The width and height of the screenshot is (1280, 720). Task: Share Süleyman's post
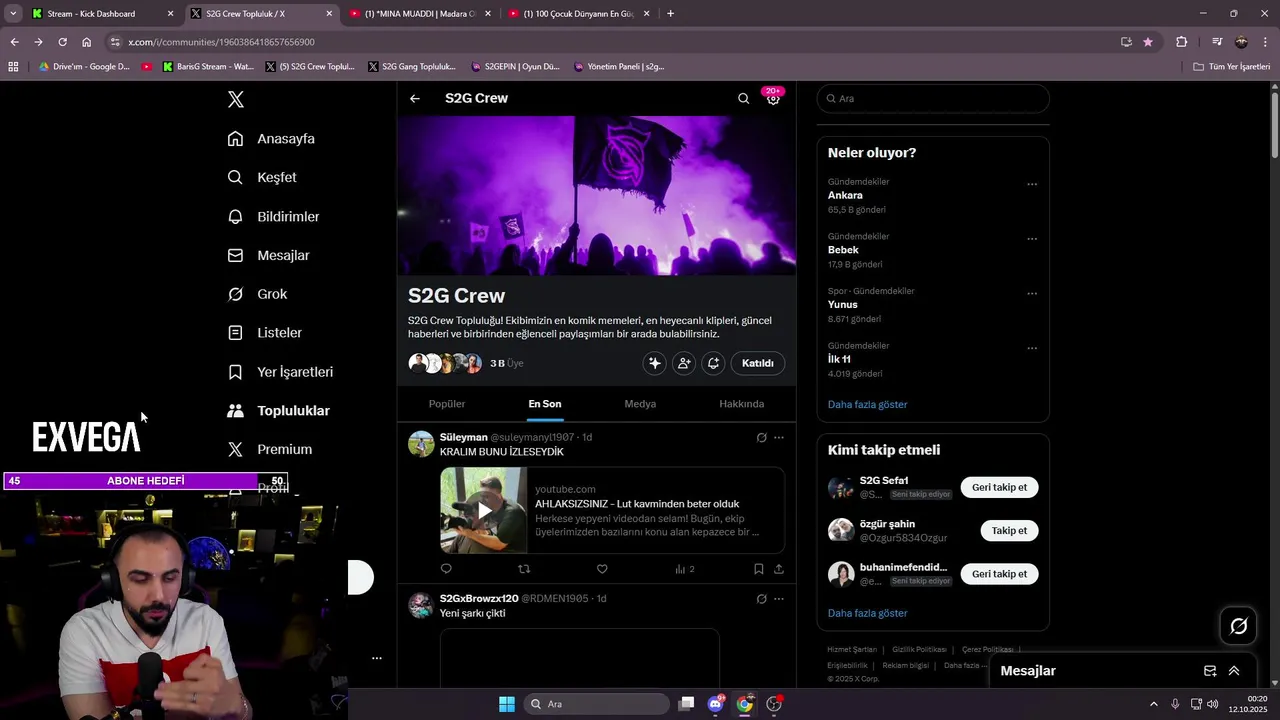[x=779, y=569]
